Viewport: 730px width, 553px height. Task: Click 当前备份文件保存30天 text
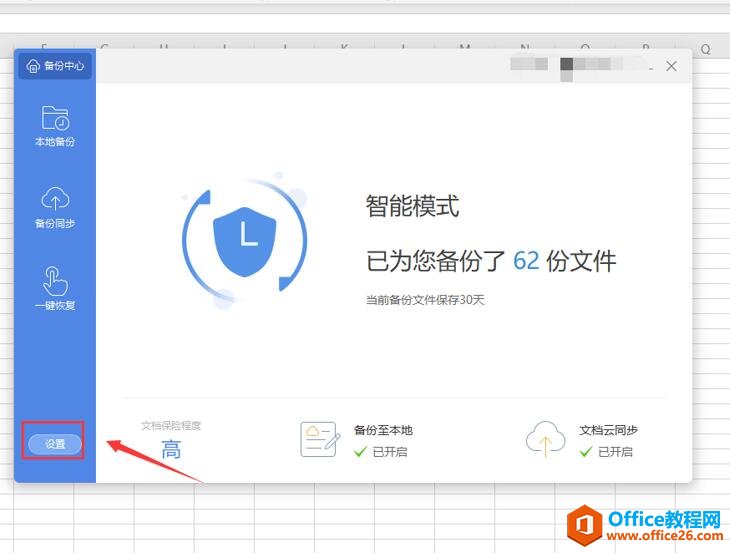click(x=425, y=300)
